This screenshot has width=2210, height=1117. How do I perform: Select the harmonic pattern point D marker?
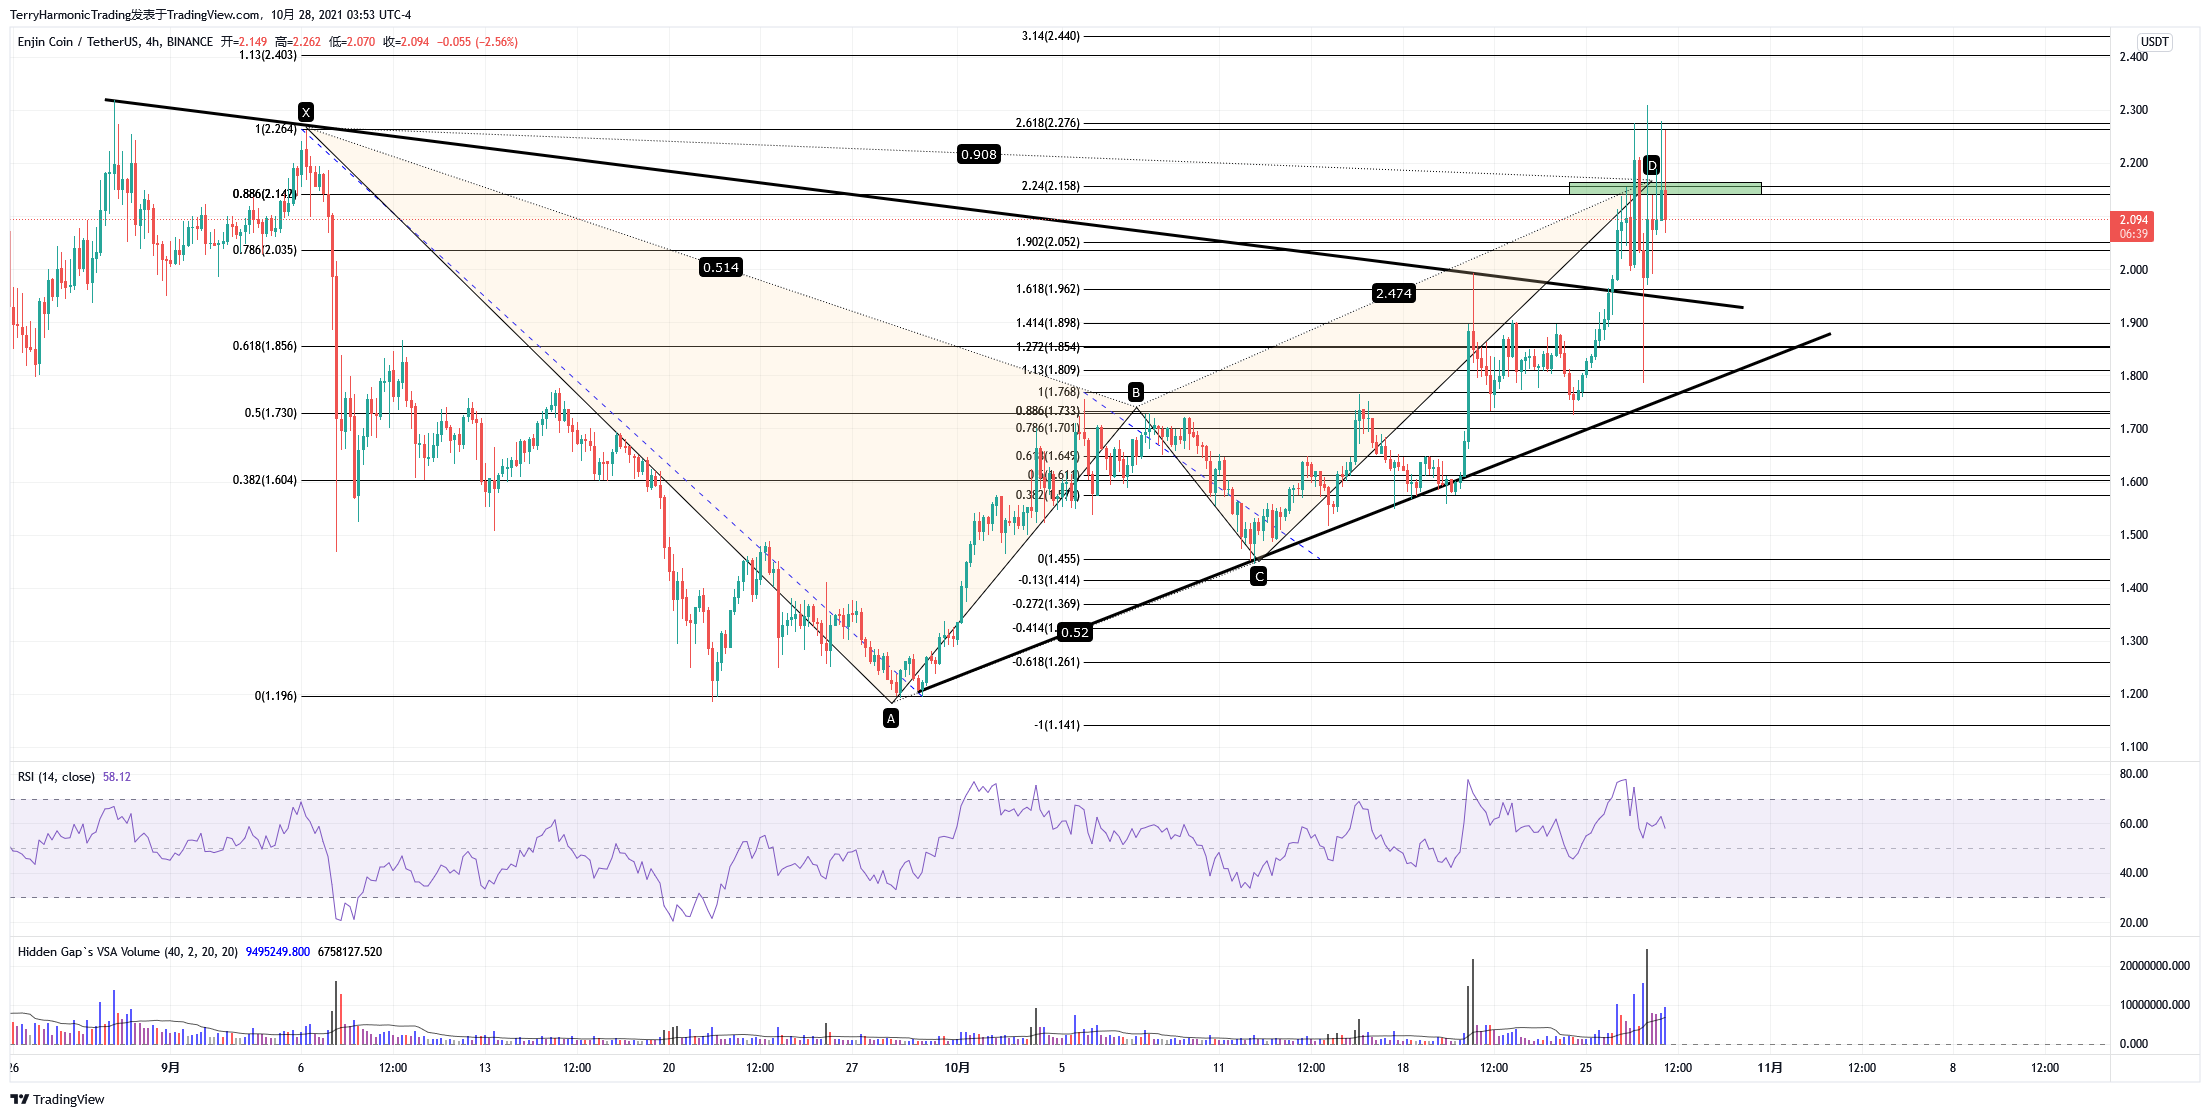[x=1652, y=165]
